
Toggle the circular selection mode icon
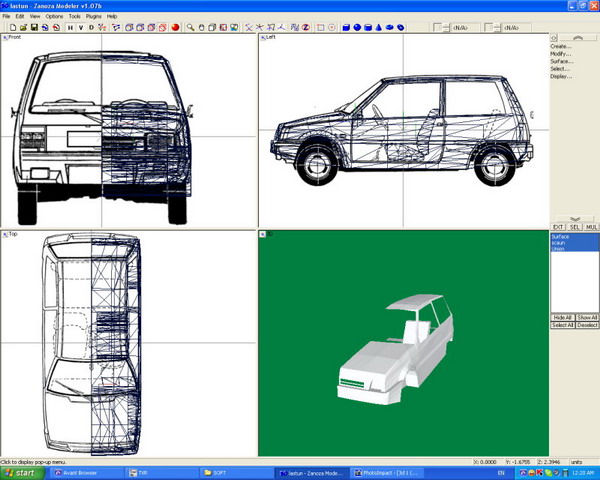pos(332,28)
